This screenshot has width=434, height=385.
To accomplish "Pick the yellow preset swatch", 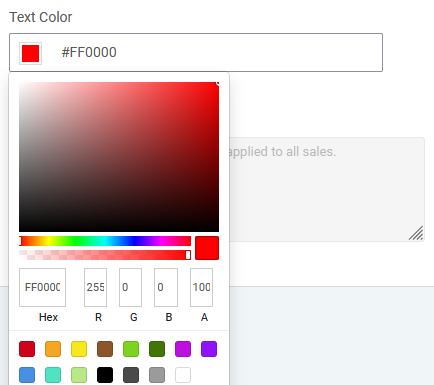I will 79,349.
